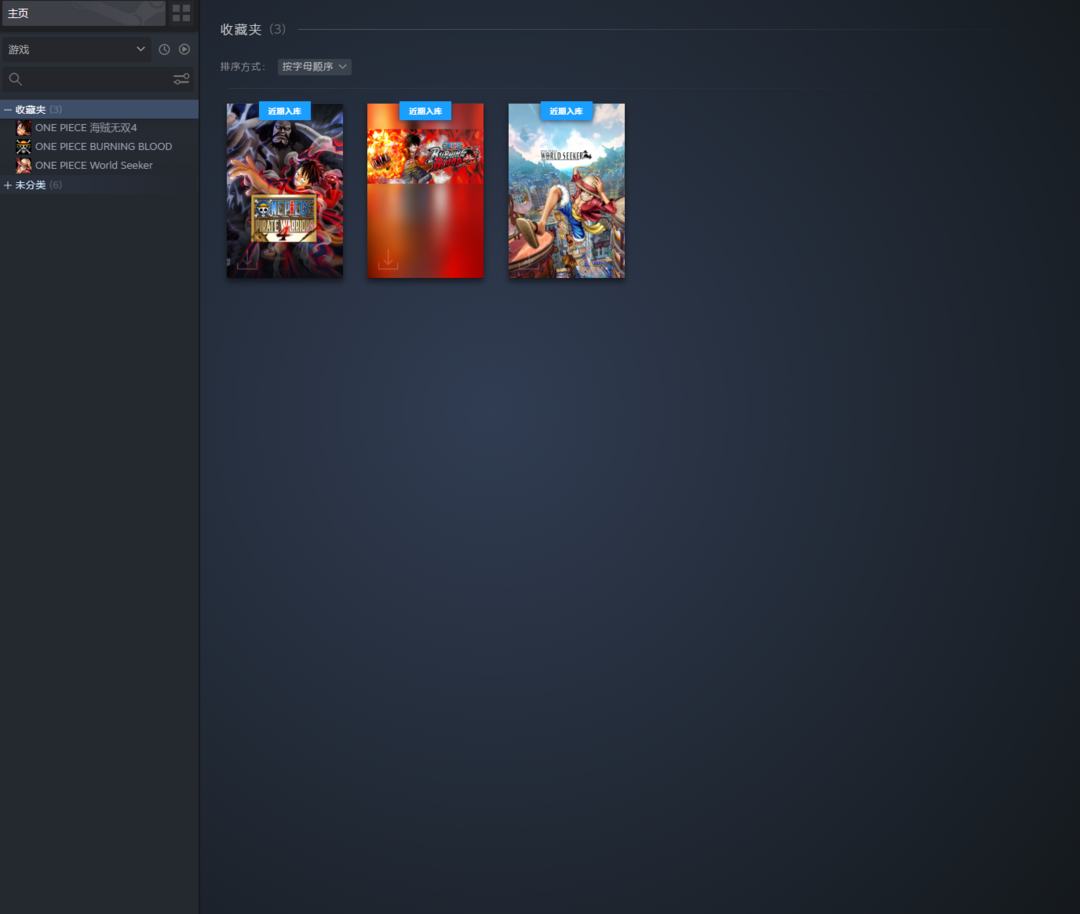The height and width of the screenshot is (914, 1080).
Task: Open the World Seeker game cover
Action: click(566, 190)
